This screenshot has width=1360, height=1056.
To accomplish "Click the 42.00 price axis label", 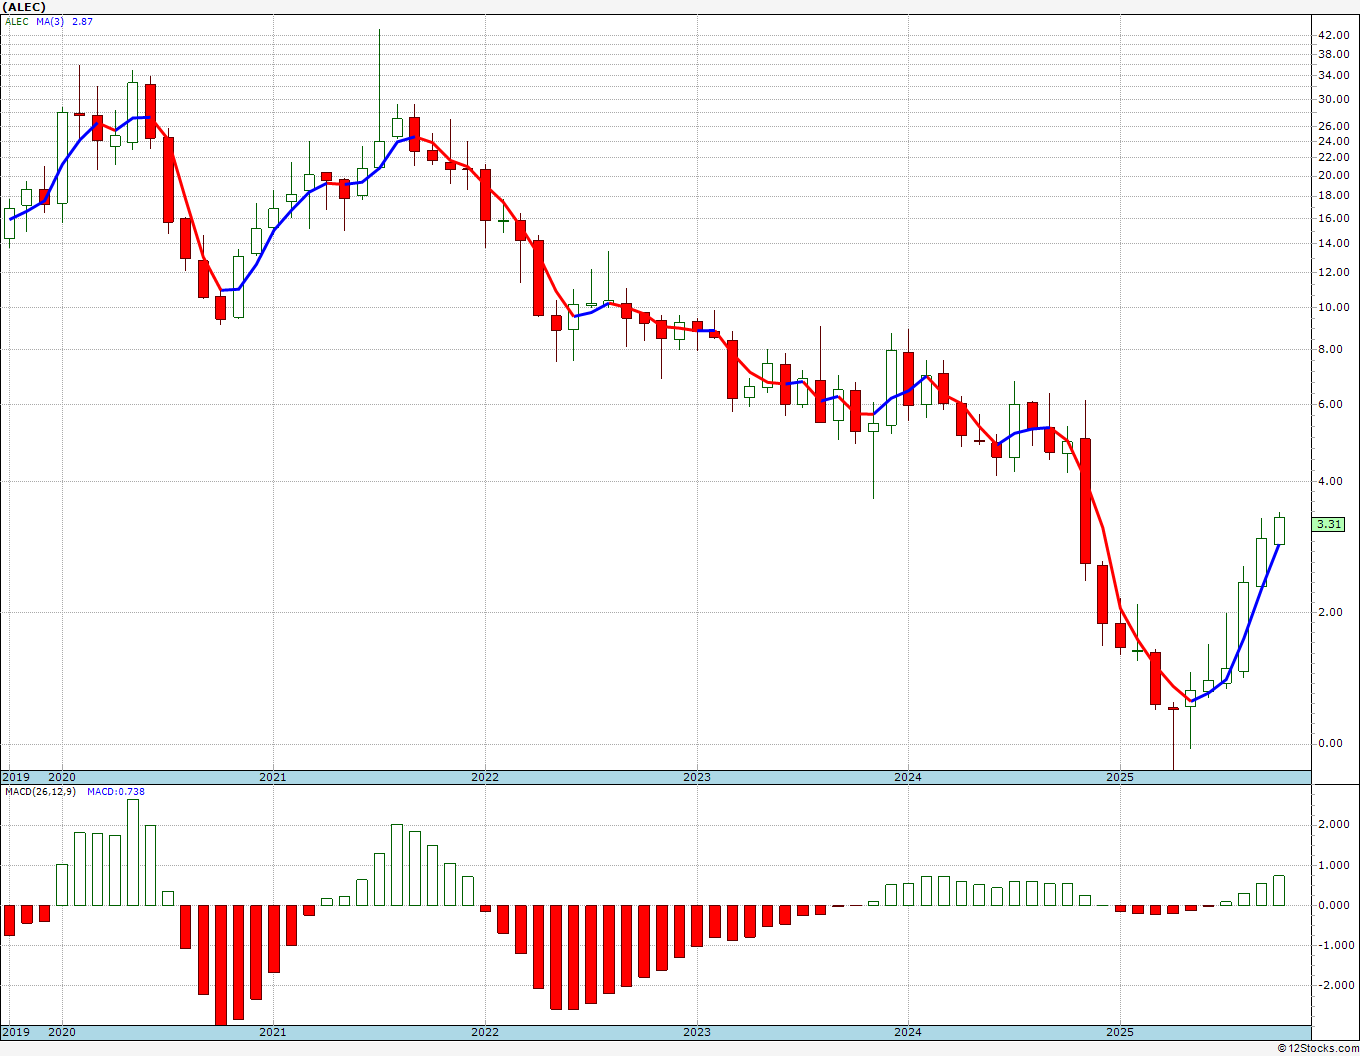I will point(1333,35).
